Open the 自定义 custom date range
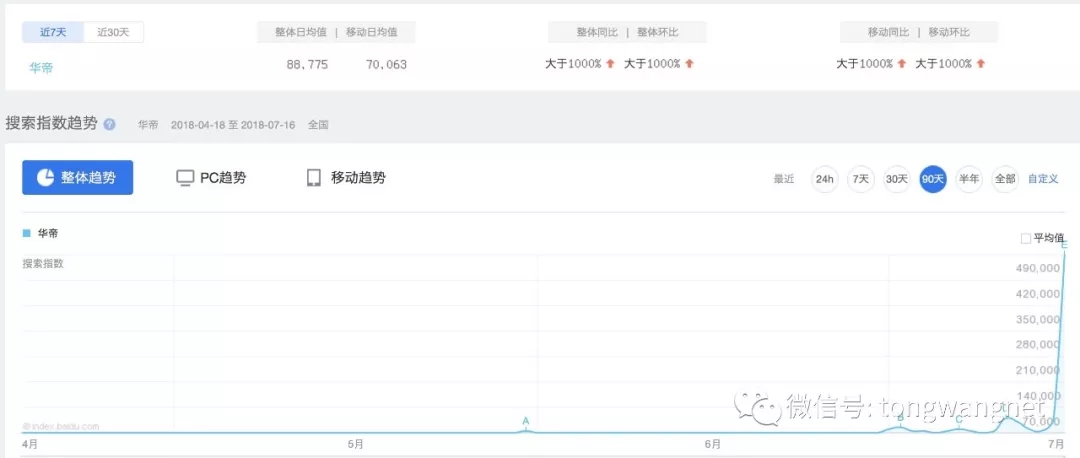Image resolution: width=1080 pixels, height=458 pixels. coord(1043,179)
